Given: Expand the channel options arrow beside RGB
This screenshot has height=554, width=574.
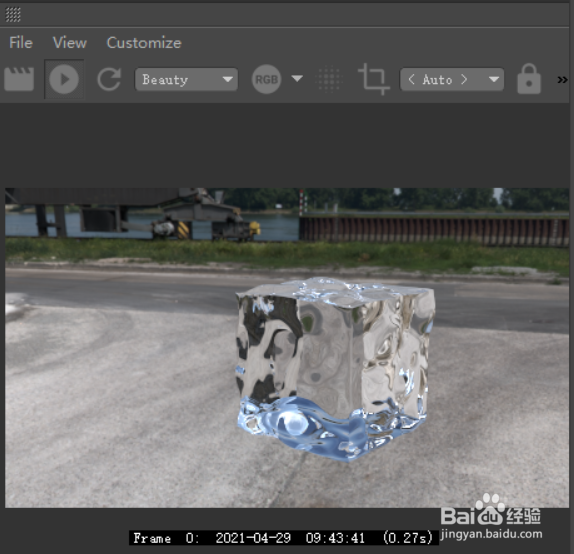Looking at the screenshot, I should tap(297, 78).
